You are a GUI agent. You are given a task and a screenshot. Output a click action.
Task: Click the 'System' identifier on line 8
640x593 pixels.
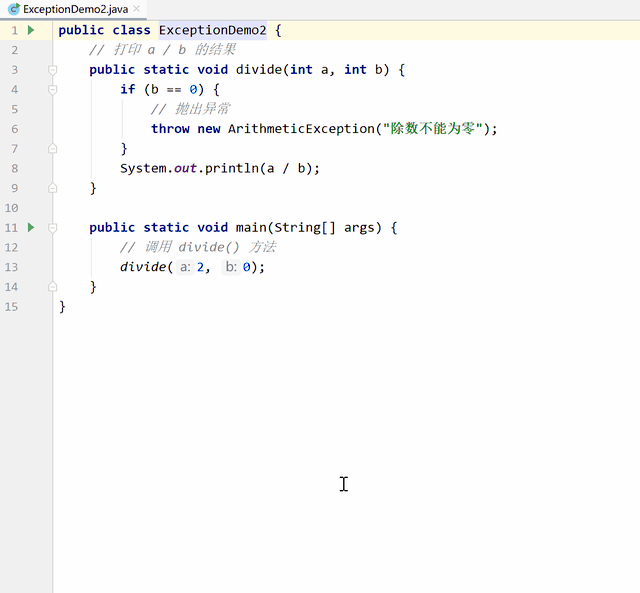point(143,169)
